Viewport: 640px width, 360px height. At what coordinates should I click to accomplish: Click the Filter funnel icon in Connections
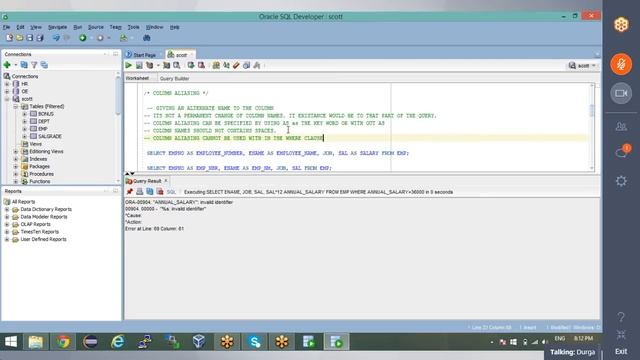click(x=34, y=65)
